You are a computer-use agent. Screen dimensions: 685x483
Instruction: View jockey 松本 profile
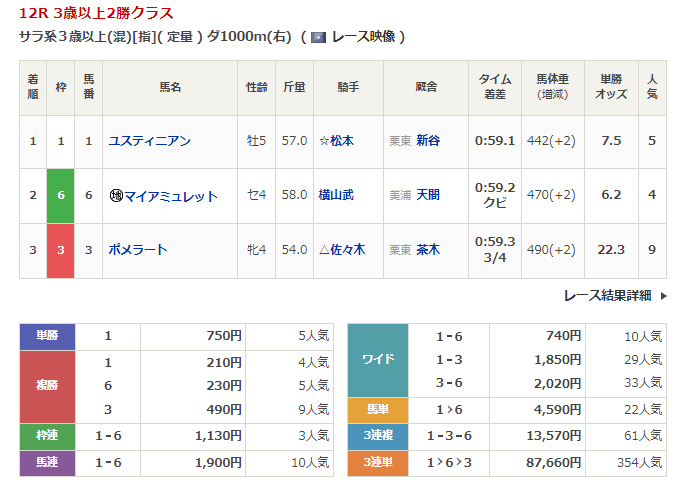coord(341,141)
